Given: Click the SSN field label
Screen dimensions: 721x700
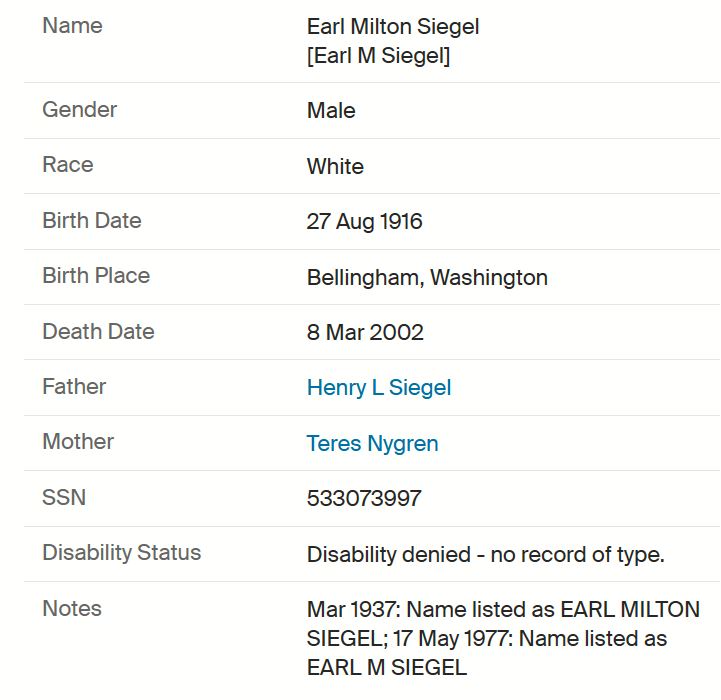Looking at the screenshot, I should pyautogui.click(x=64, y=497).
